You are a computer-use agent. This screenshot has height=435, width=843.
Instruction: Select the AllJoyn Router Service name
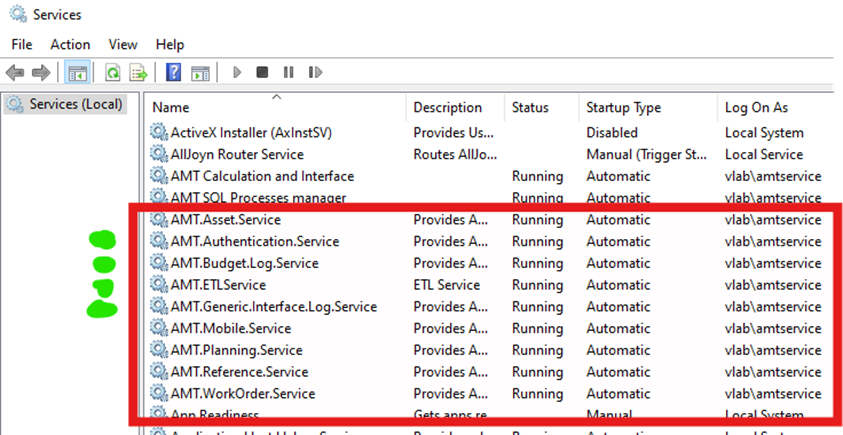pos(237,155)
